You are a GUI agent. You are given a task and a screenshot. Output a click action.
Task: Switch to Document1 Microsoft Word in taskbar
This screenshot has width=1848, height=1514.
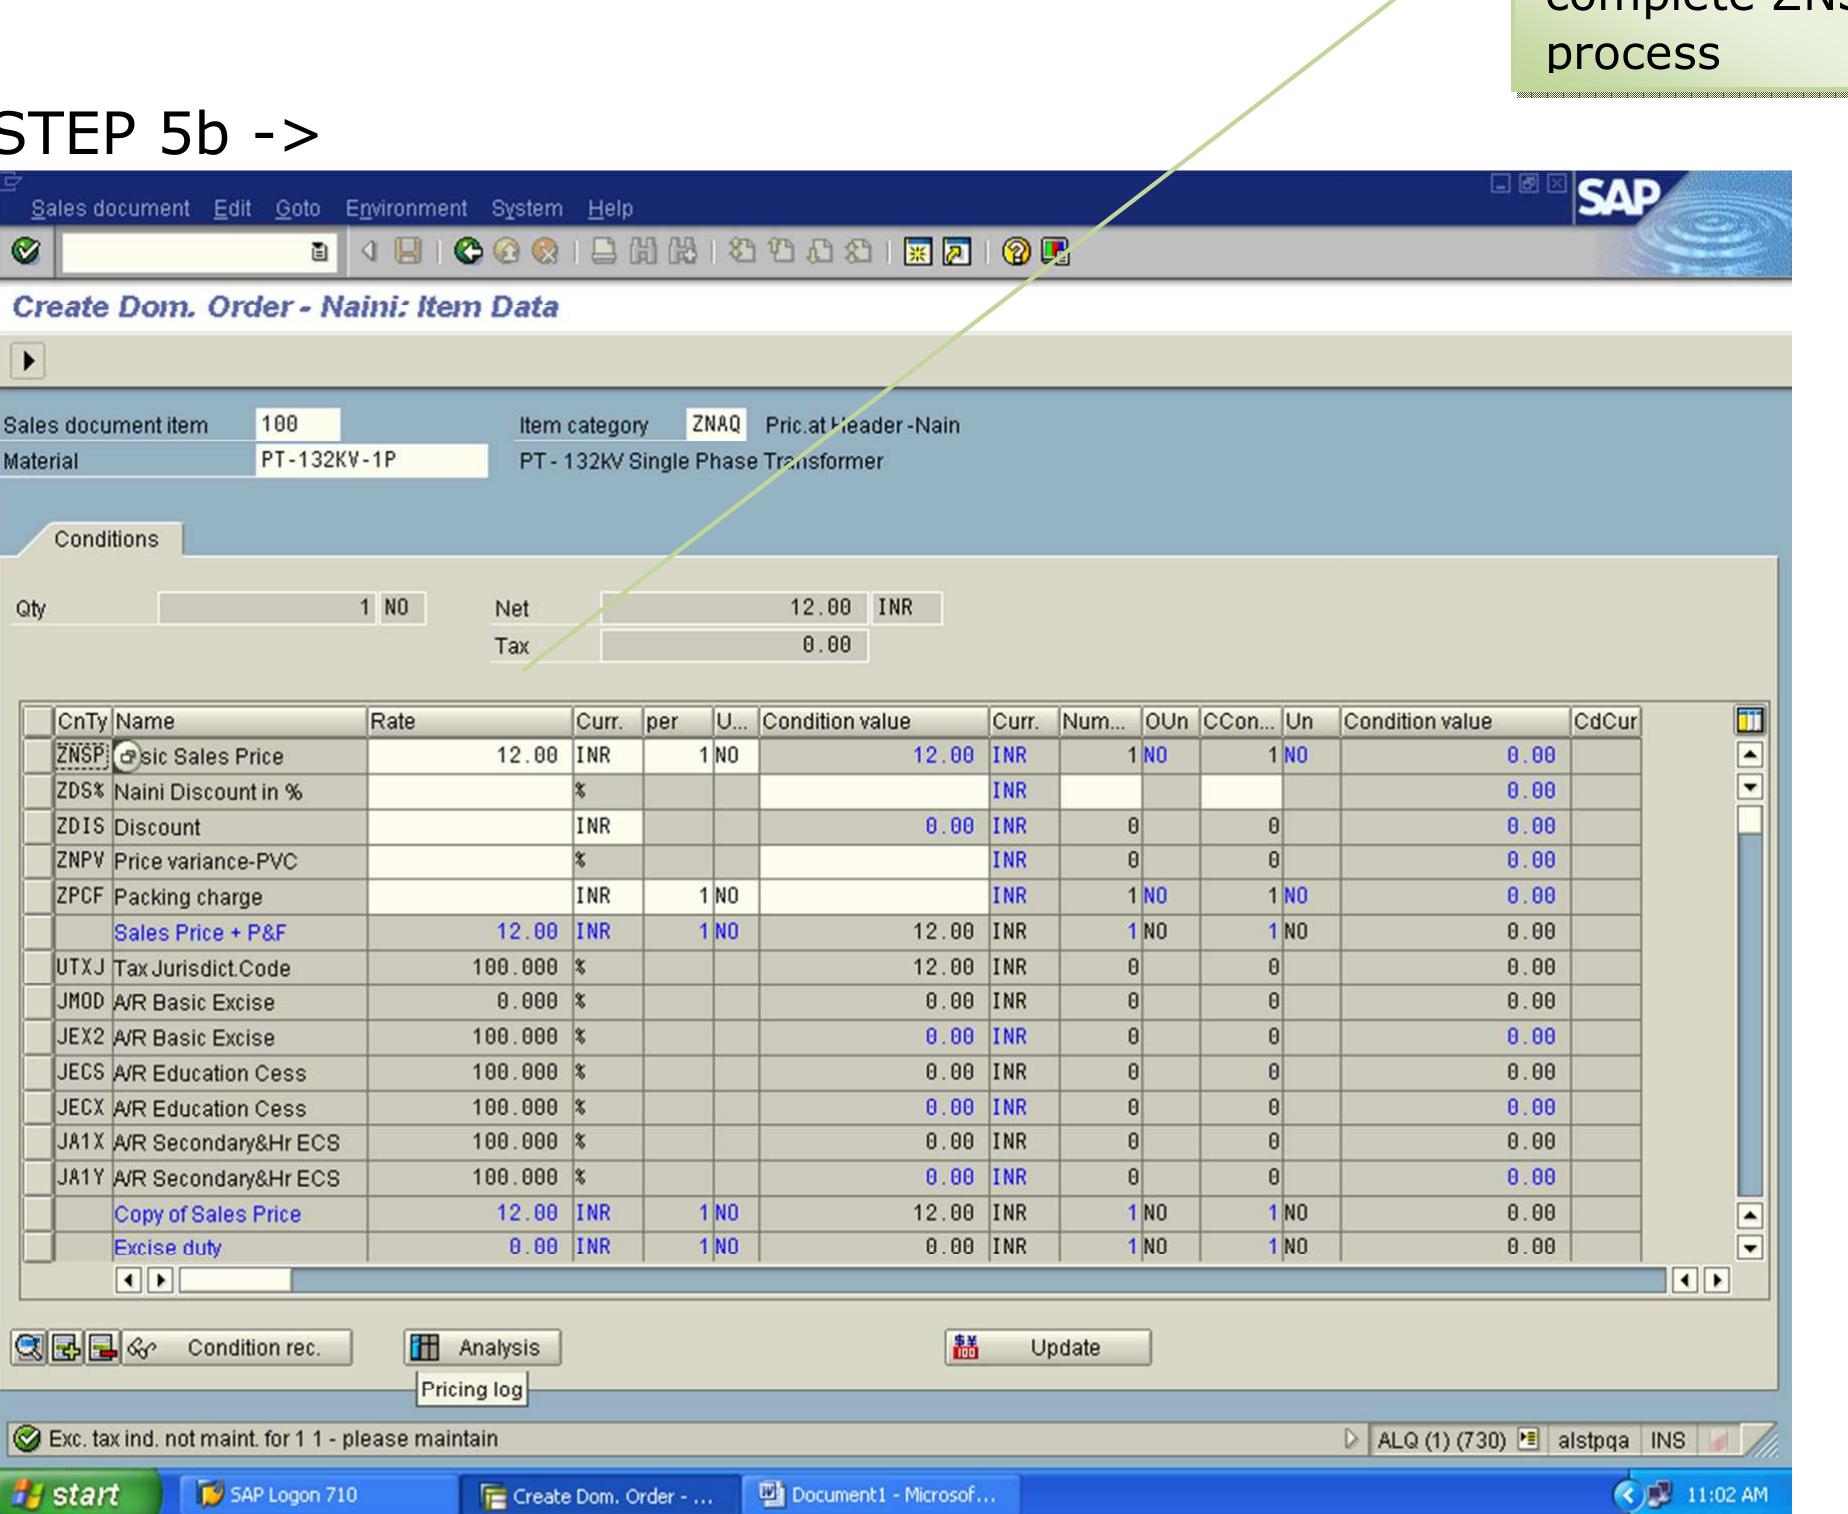click(x=880, y=1494)
